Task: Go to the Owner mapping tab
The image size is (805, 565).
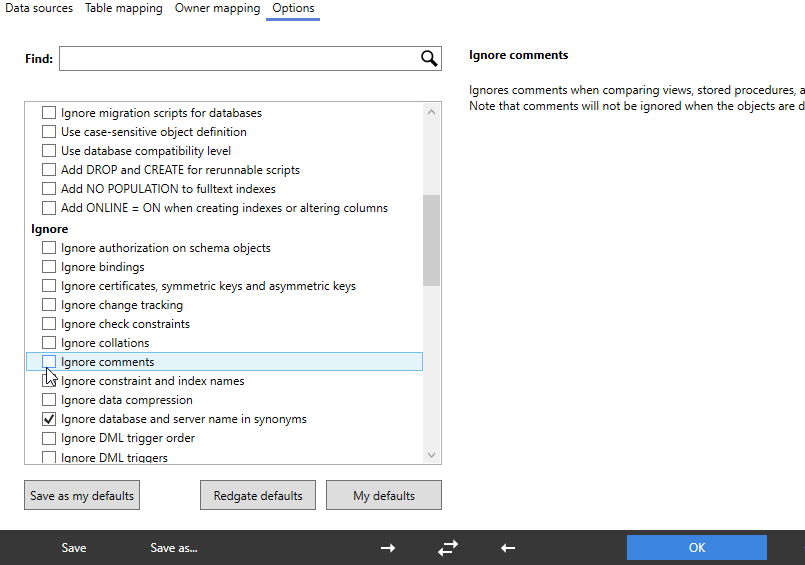Action: click(x=217, y=9)
